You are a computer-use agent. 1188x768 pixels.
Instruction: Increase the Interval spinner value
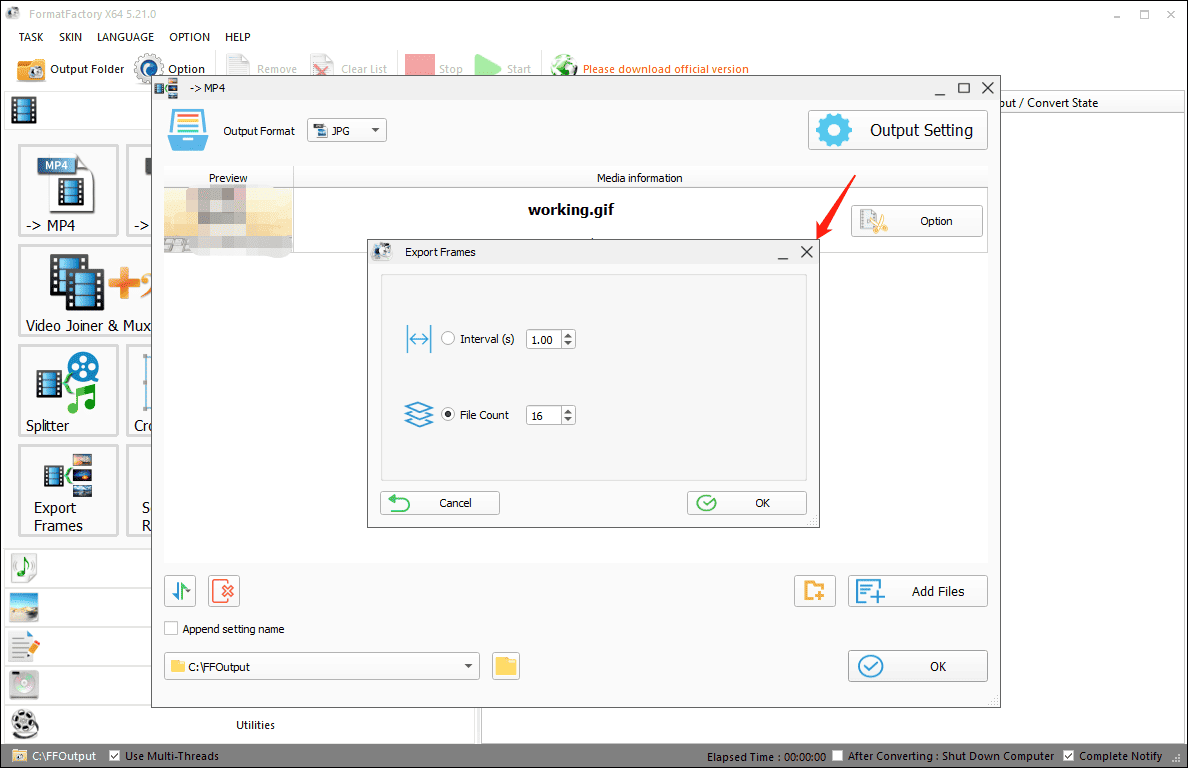point(568,335)
